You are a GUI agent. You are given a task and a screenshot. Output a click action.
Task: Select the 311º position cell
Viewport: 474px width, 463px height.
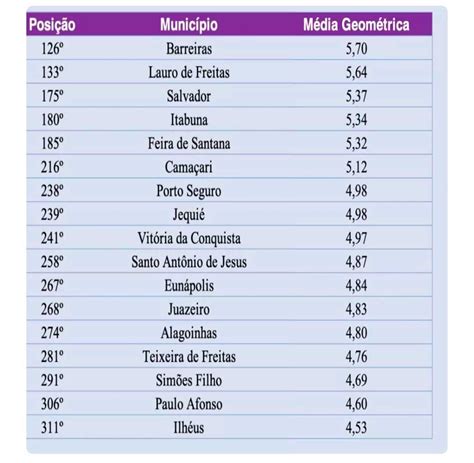tap(52, 428)
